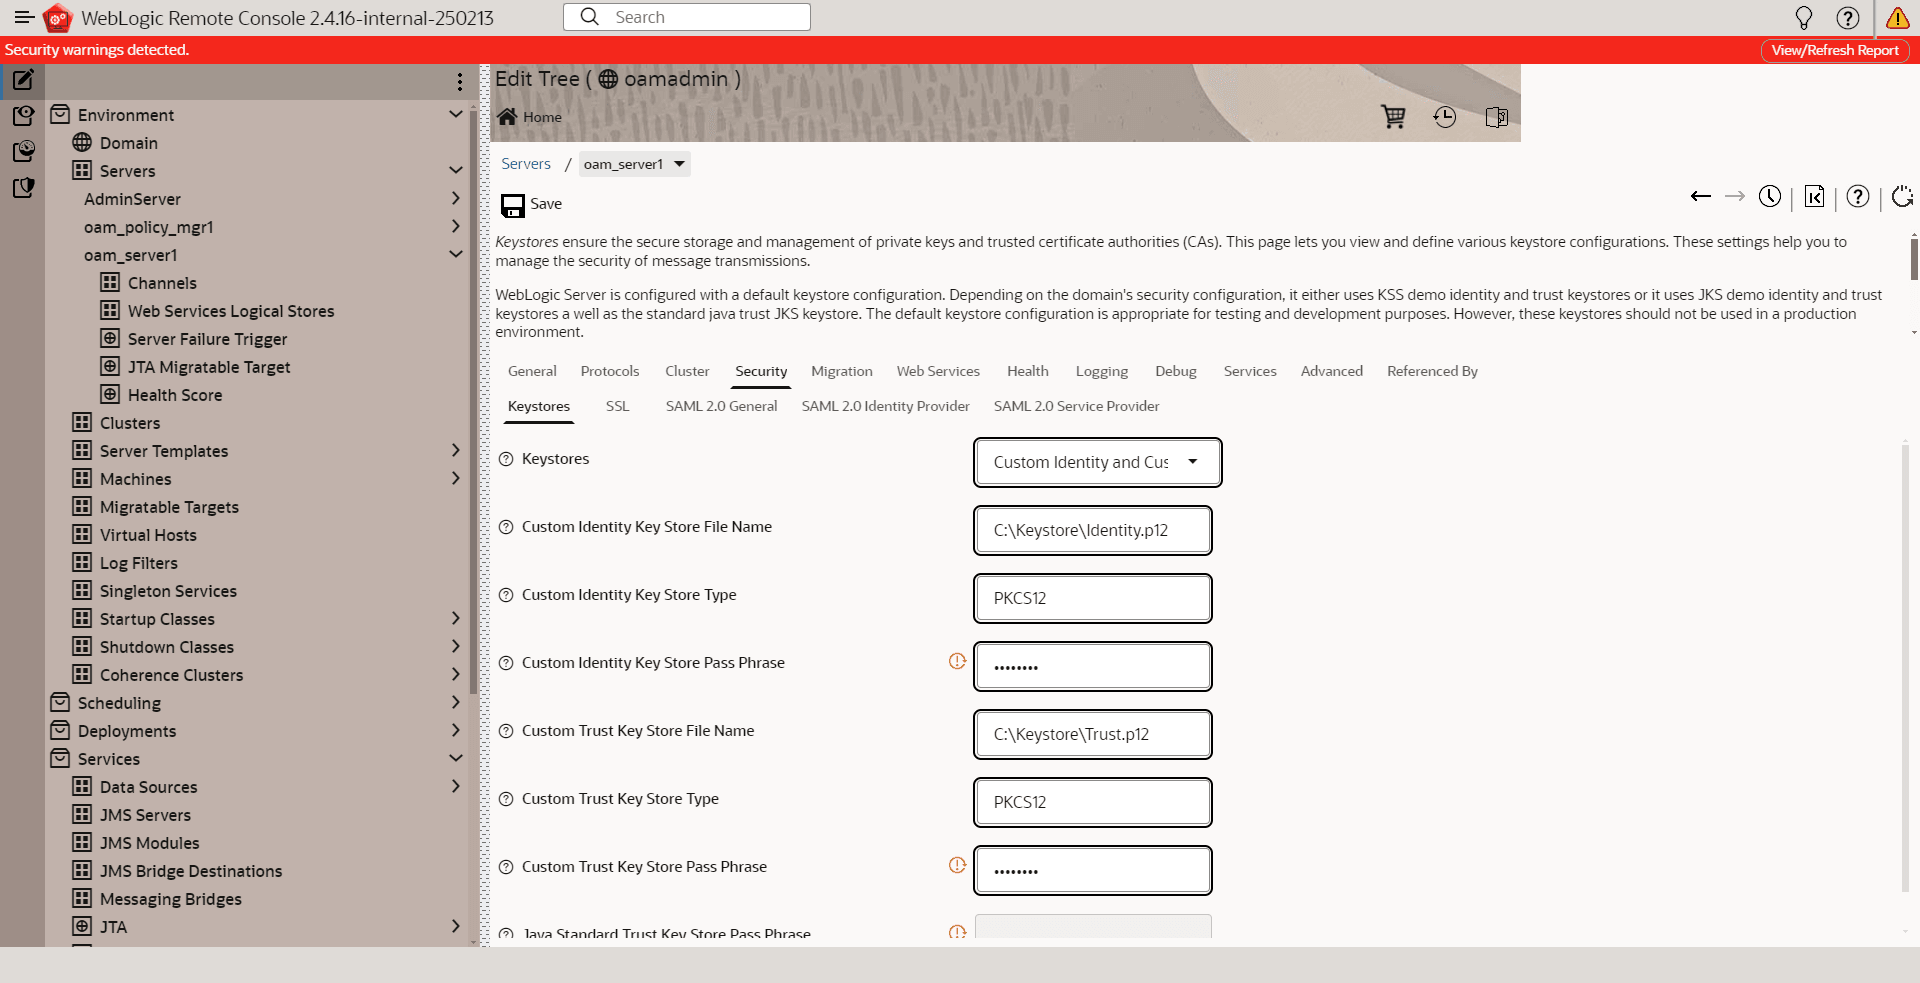Switch to the Web Services tab
This screenshot has height=983, width=1920.
[x=938, y=371]
